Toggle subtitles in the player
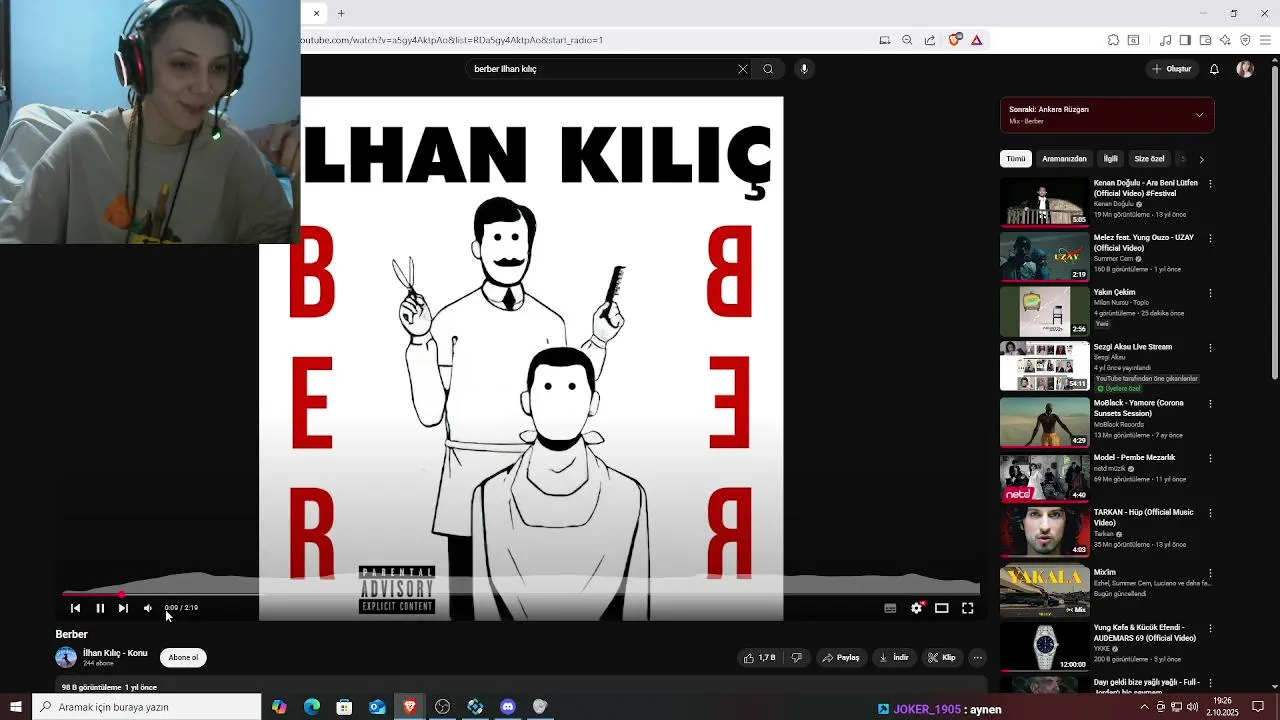This screenshot has height=720, width=1280. (x=890, y=608)
